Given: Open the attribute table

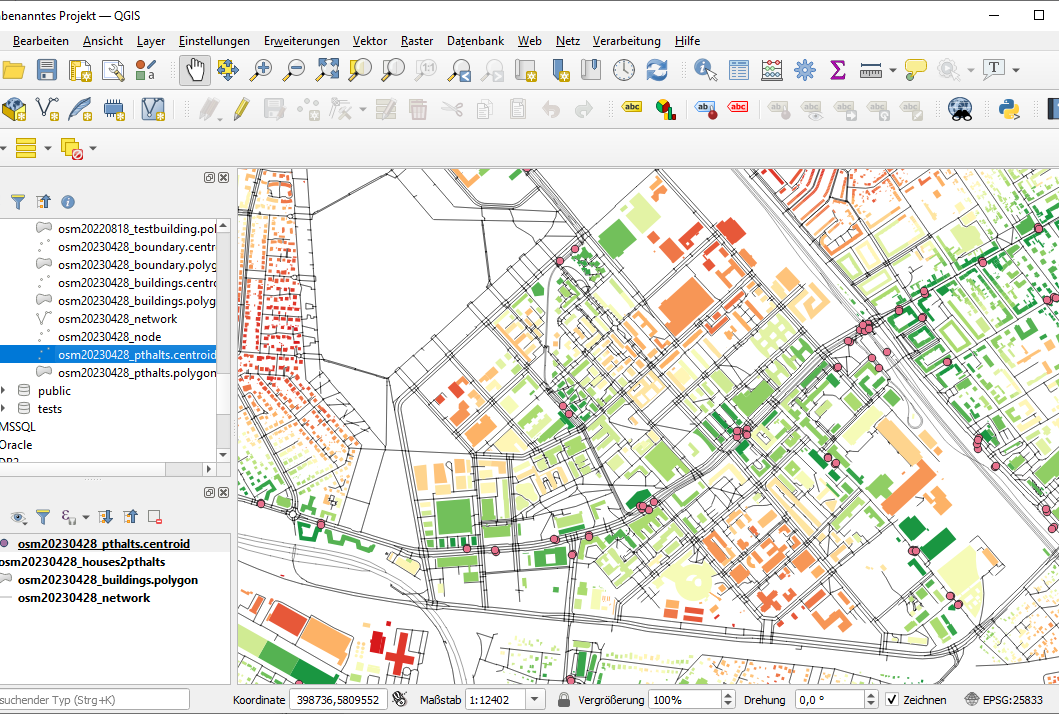Looking at the screenshot, I should point(739,70).
